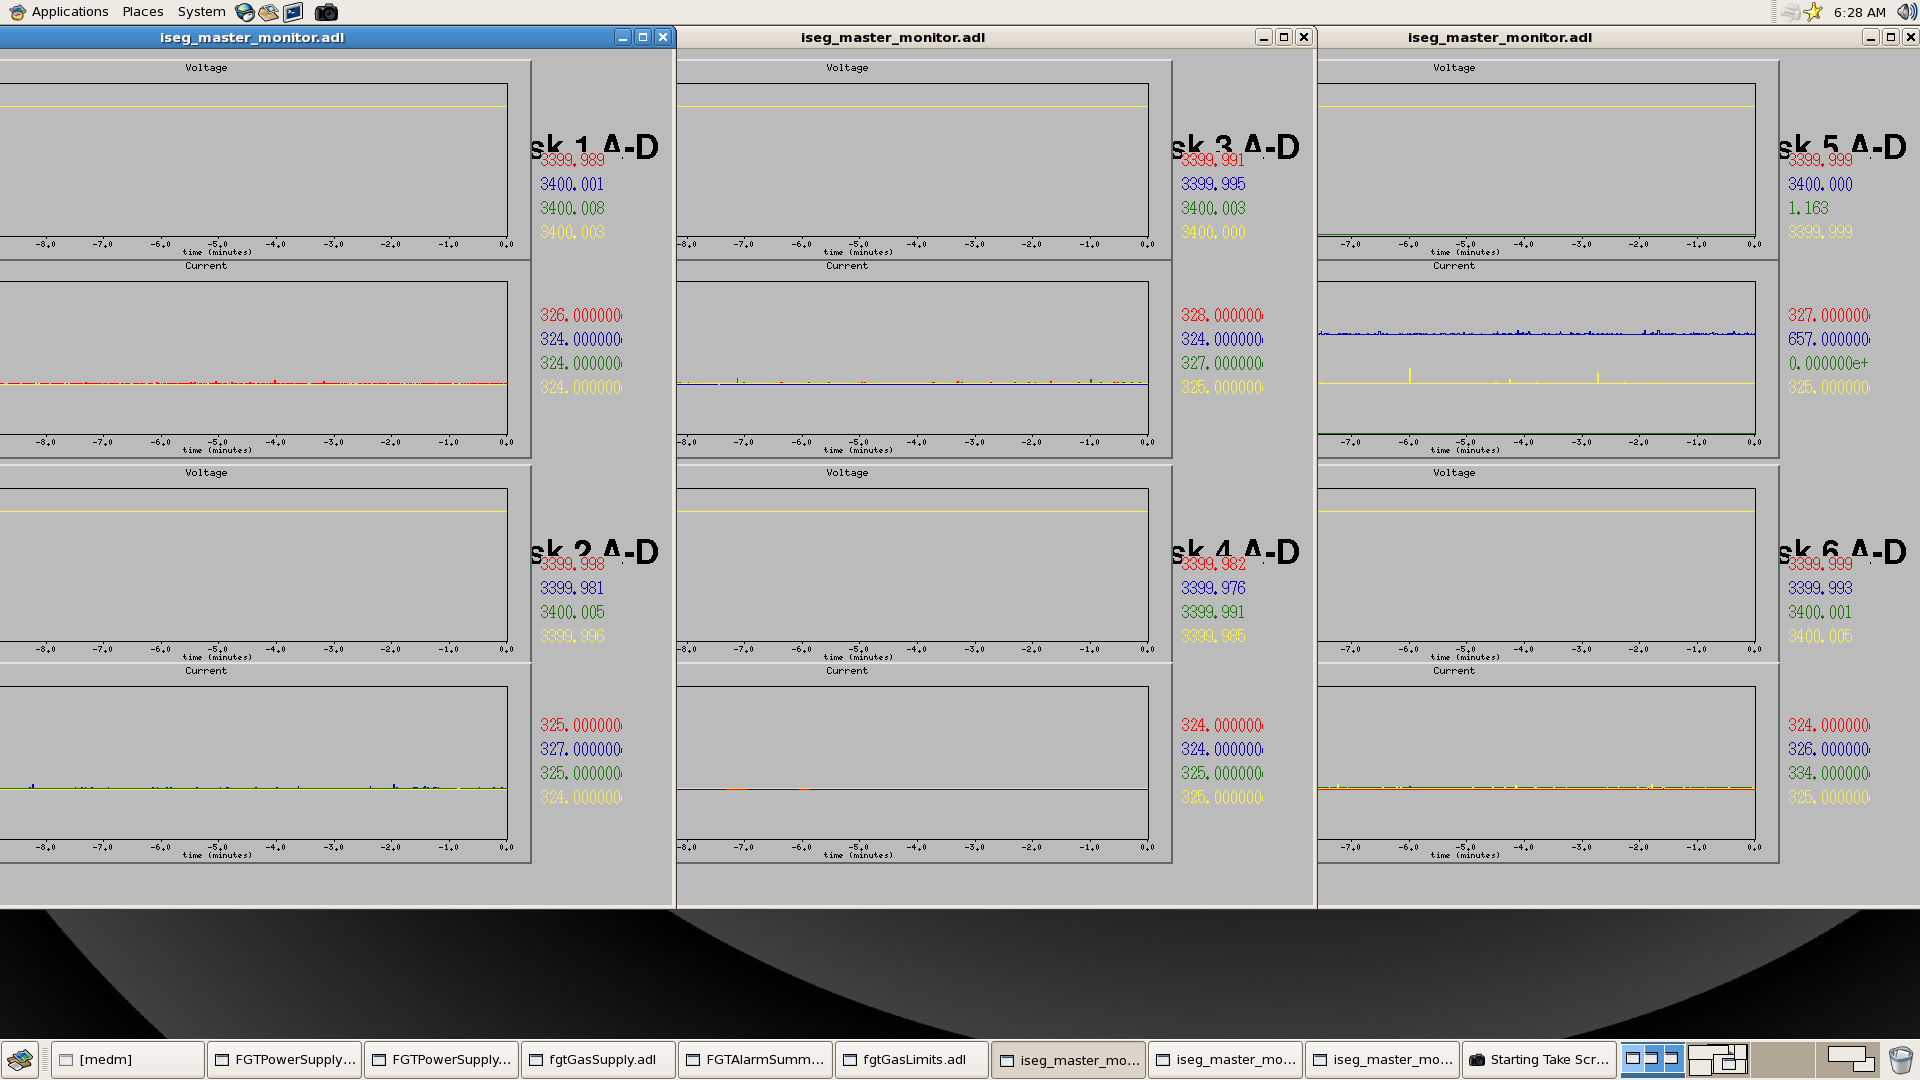1920x1080 pixels.
Task: Click the yellow 3399.985 voltage value
Action: [1213, 636]
